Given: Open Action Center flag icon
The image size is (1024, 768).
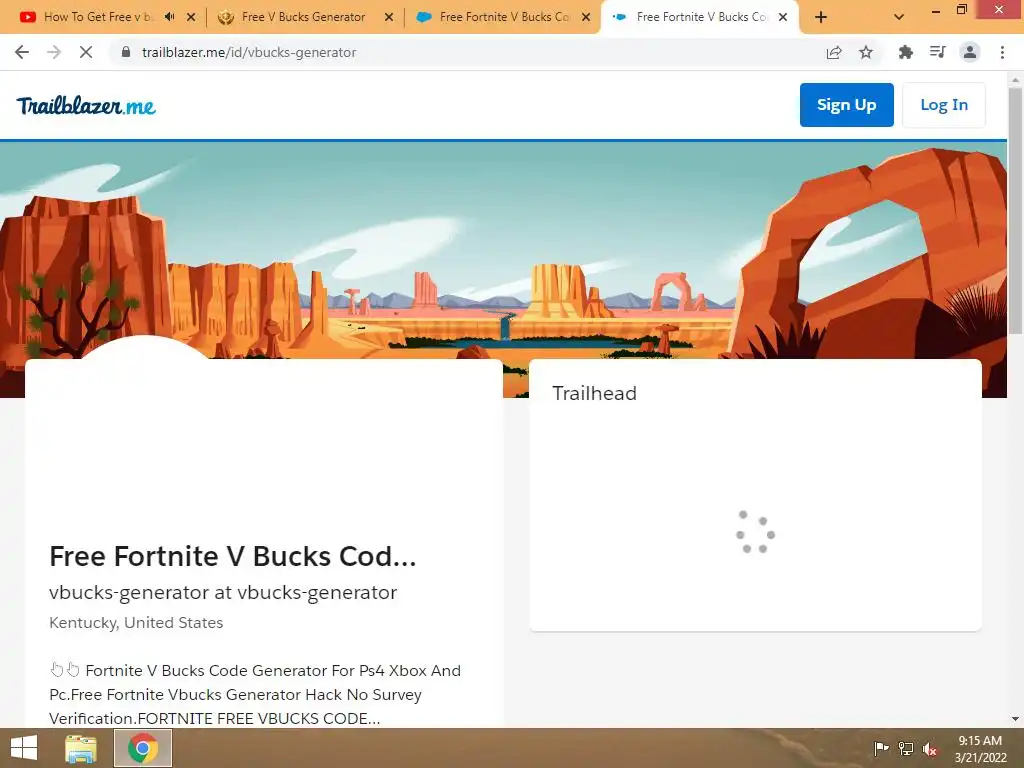Looking at the screenshot, I should point(881,748).
